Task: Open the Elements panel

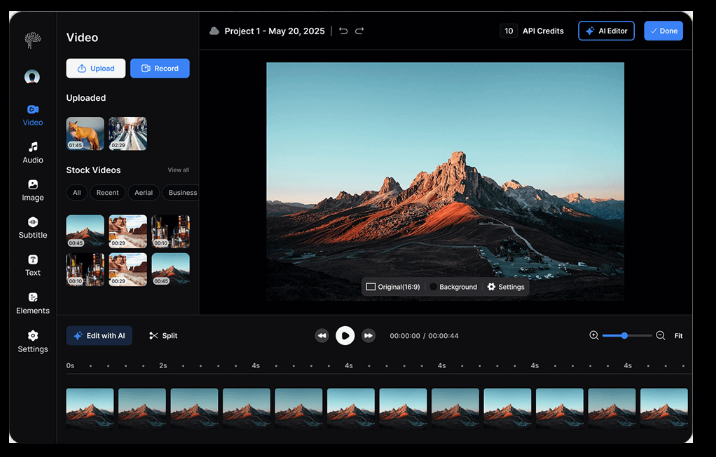Action: pos(33,303)
